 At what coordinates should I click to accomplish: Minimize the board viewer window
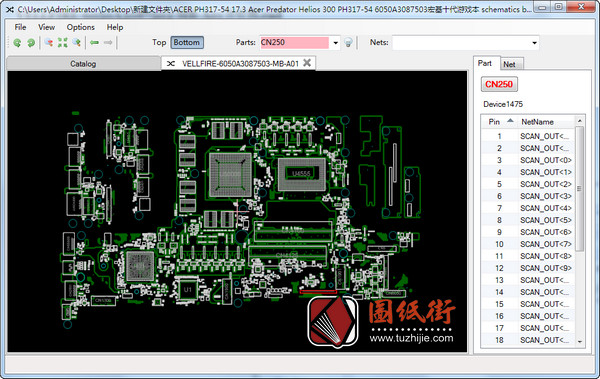[542, 7]
